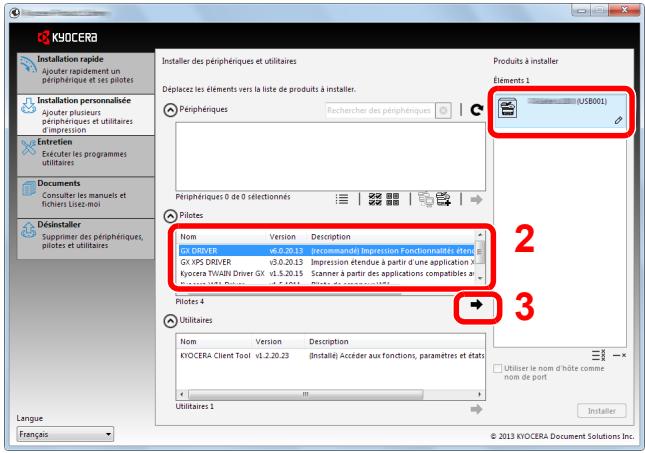Select GX DRIVER row

pyautogui.click(x=327, y=251)
